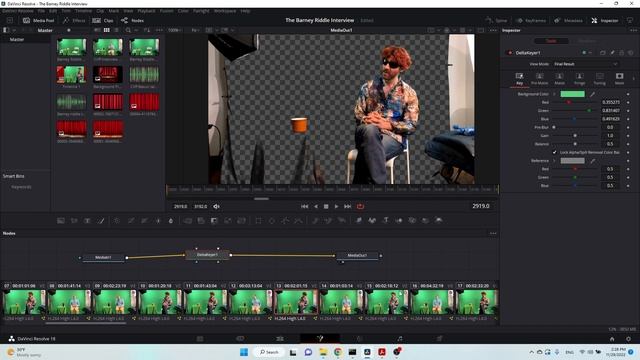The height and width of the screenshot is (360, 640).
Task: Add a Transform node from the toolbar
Action: pos(241,220)
